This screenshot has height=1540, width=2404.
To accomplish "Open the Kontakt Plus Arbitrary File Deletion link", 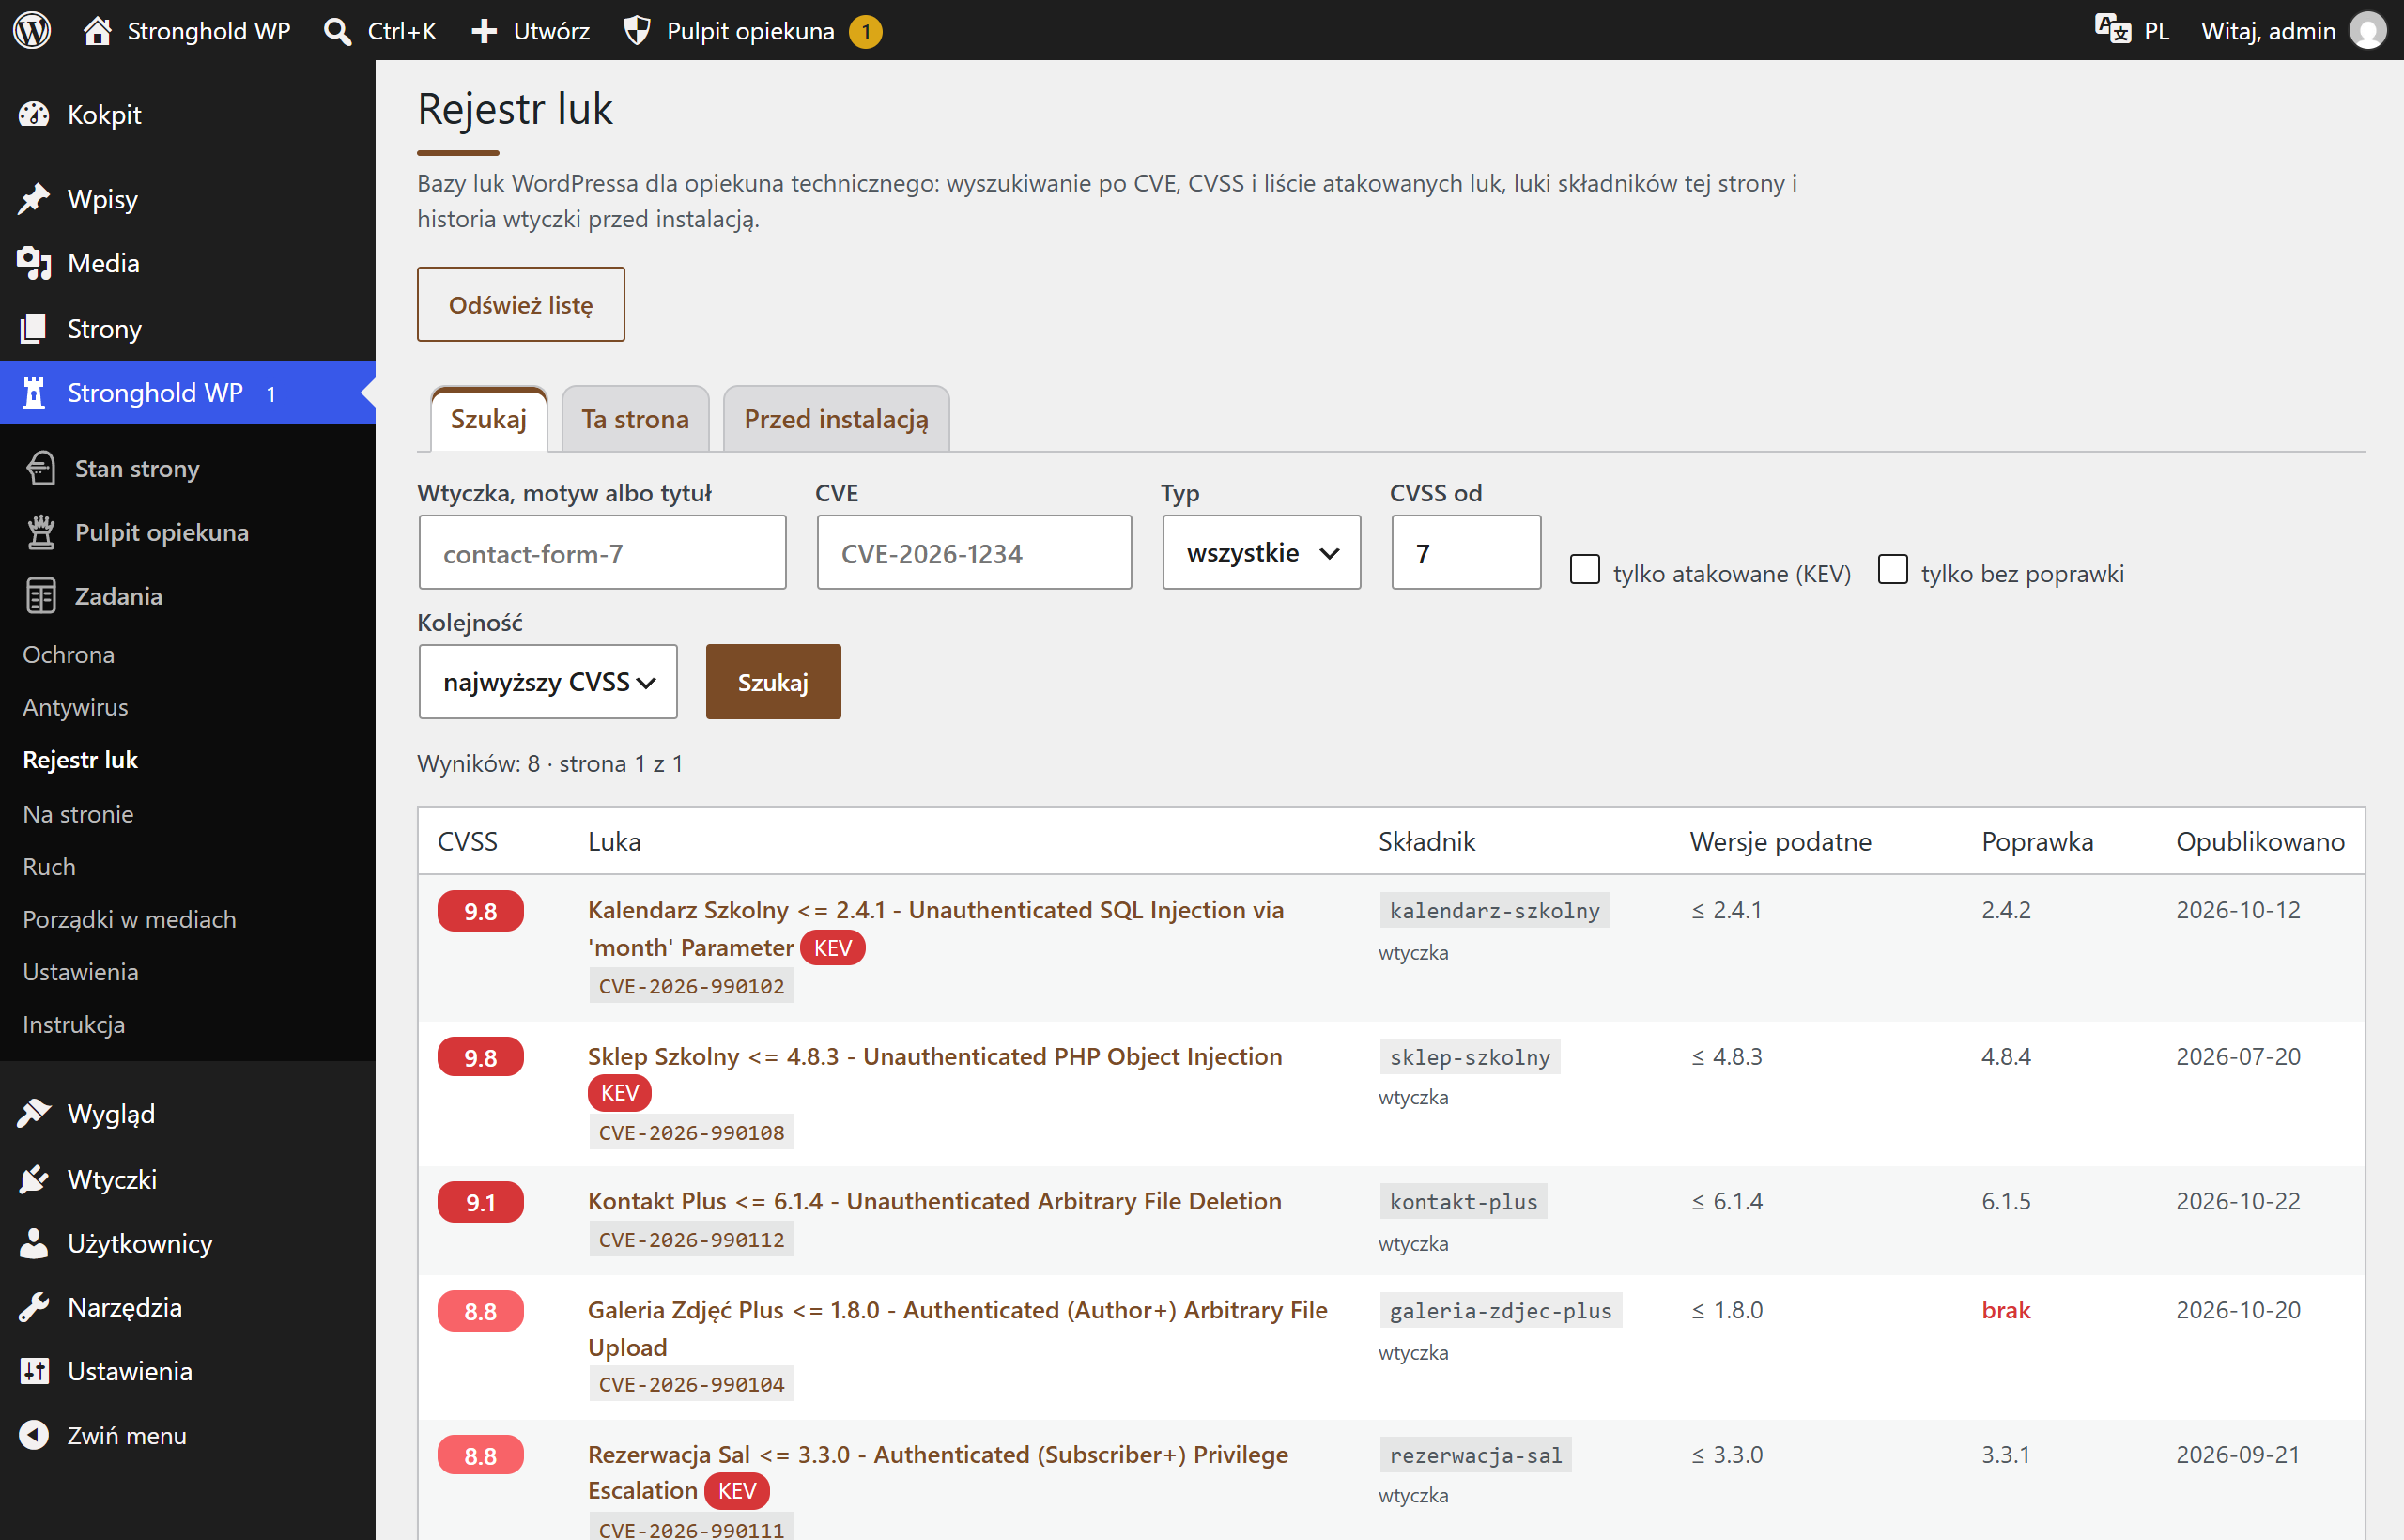I will [x=935, y=1201].
